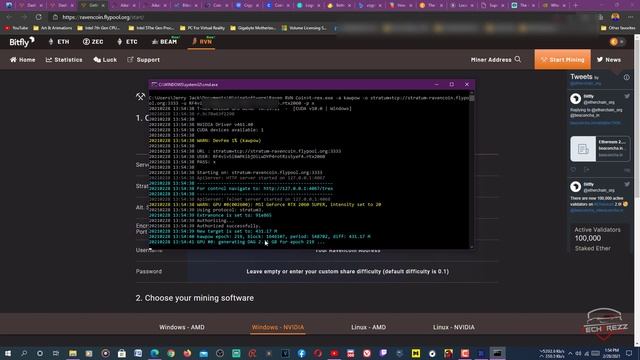640x360 pixels.
Task: Open the Windows Start menu
Action: (7, 353)
